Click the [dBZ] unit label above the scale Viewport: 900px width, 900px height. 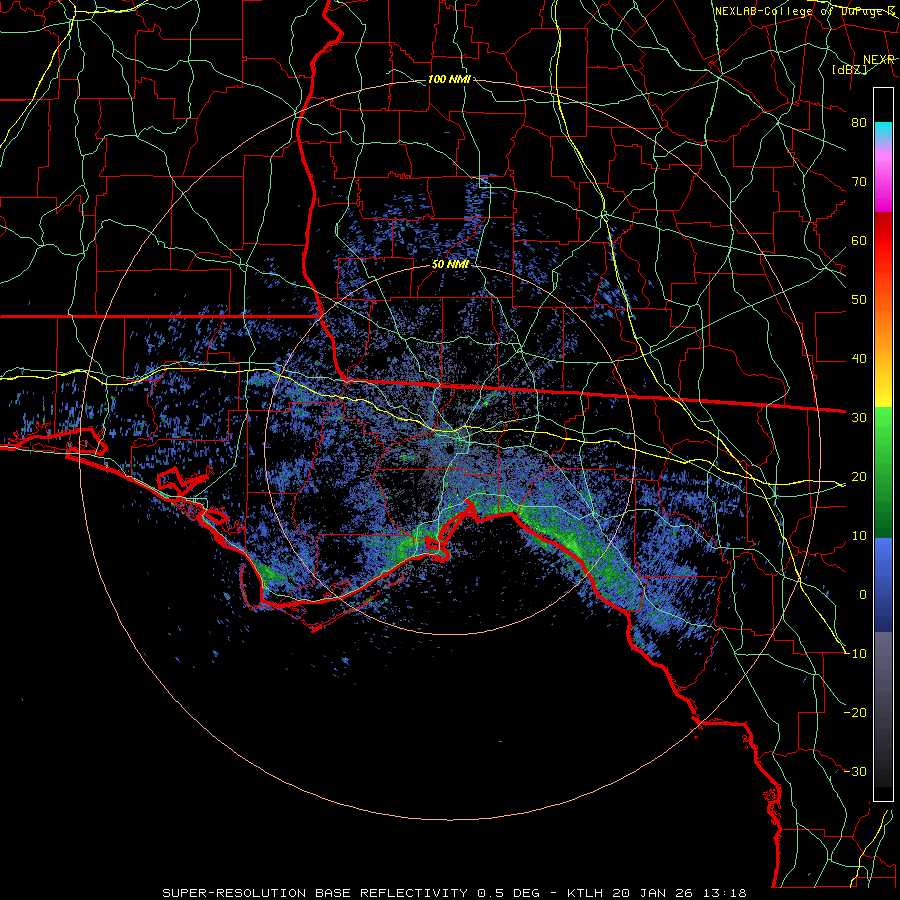click(x=849, y=69)
